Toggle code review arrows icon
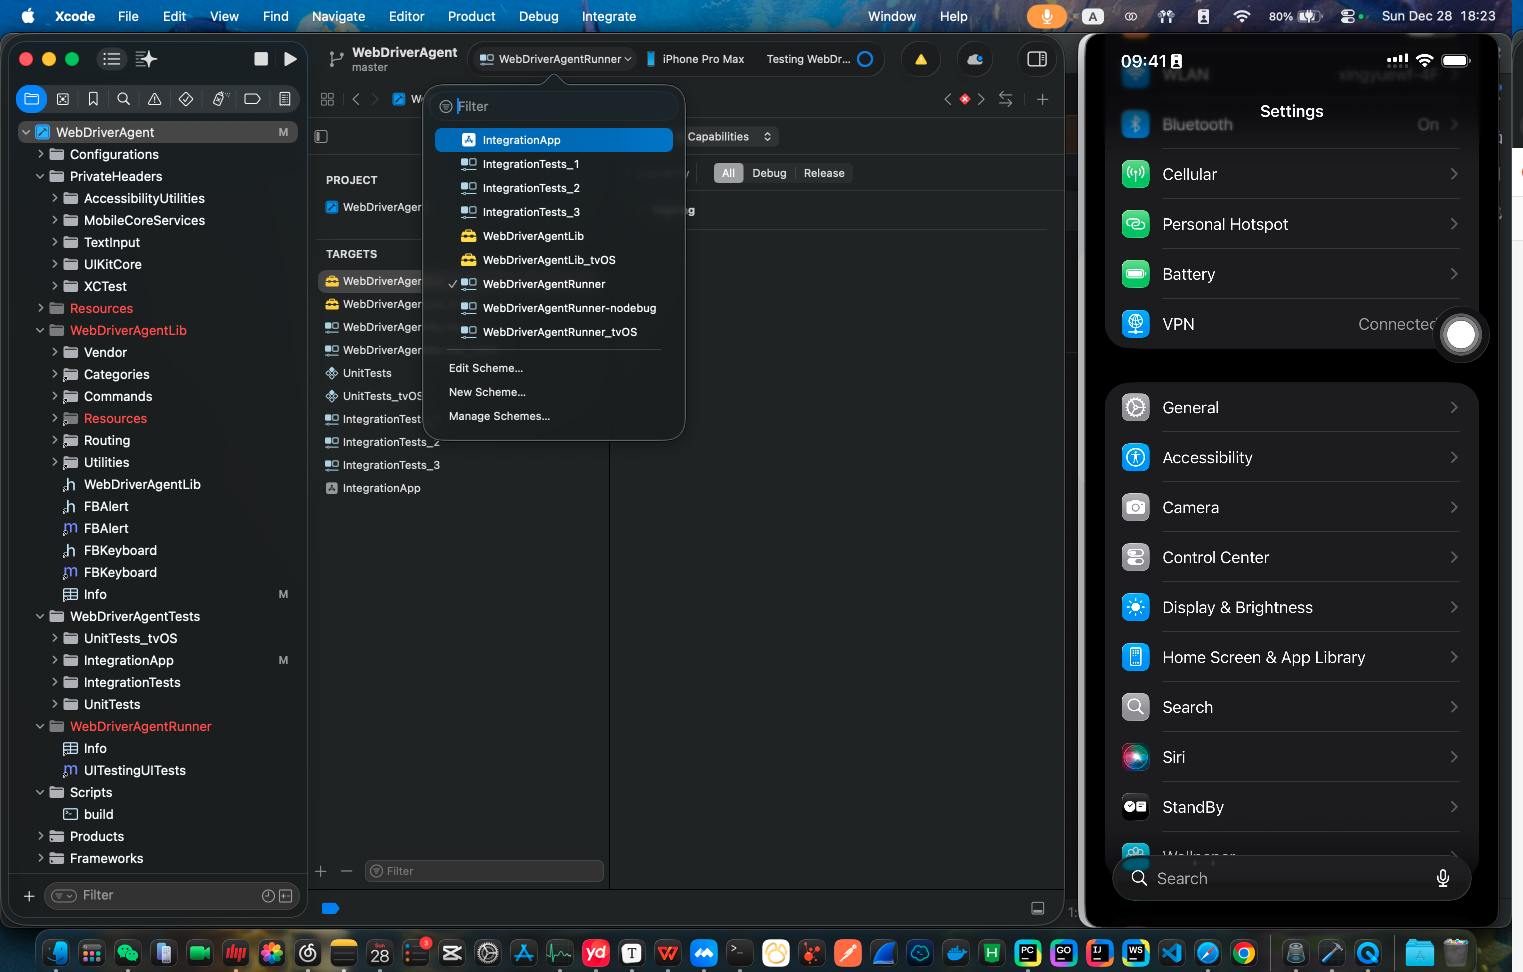Viewport: 1523px width, 972px height. 1006,99
